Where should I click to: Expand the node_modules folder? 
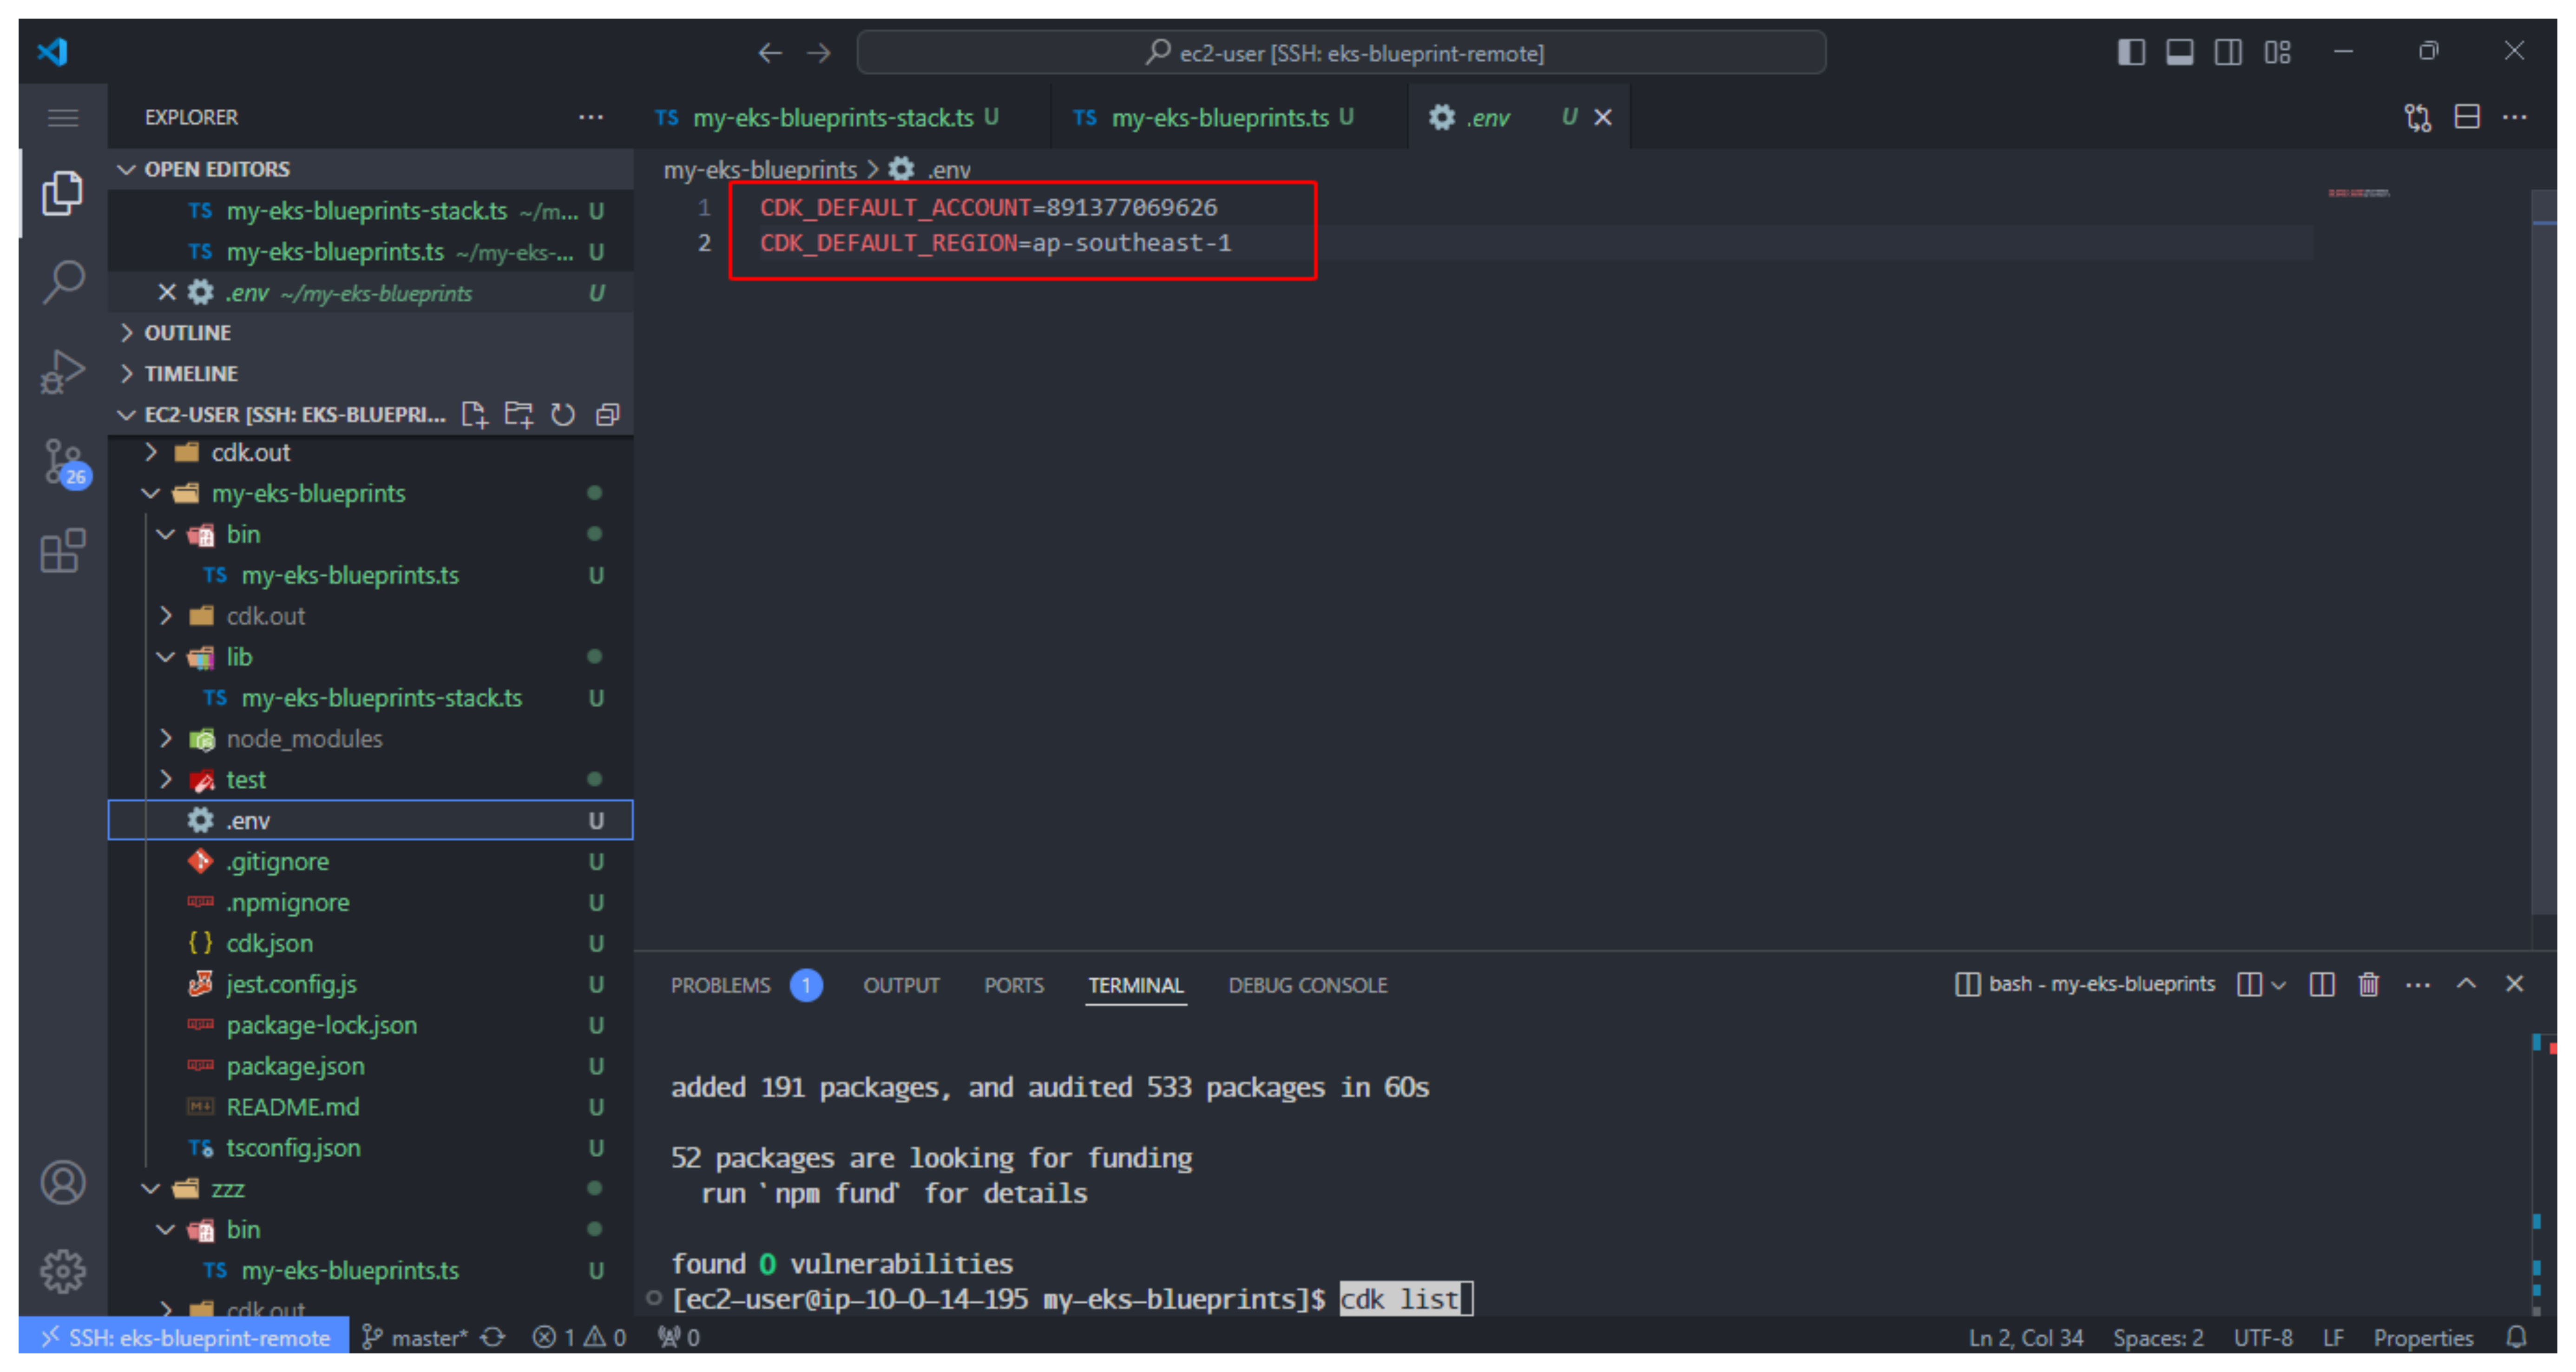point(370,740)
